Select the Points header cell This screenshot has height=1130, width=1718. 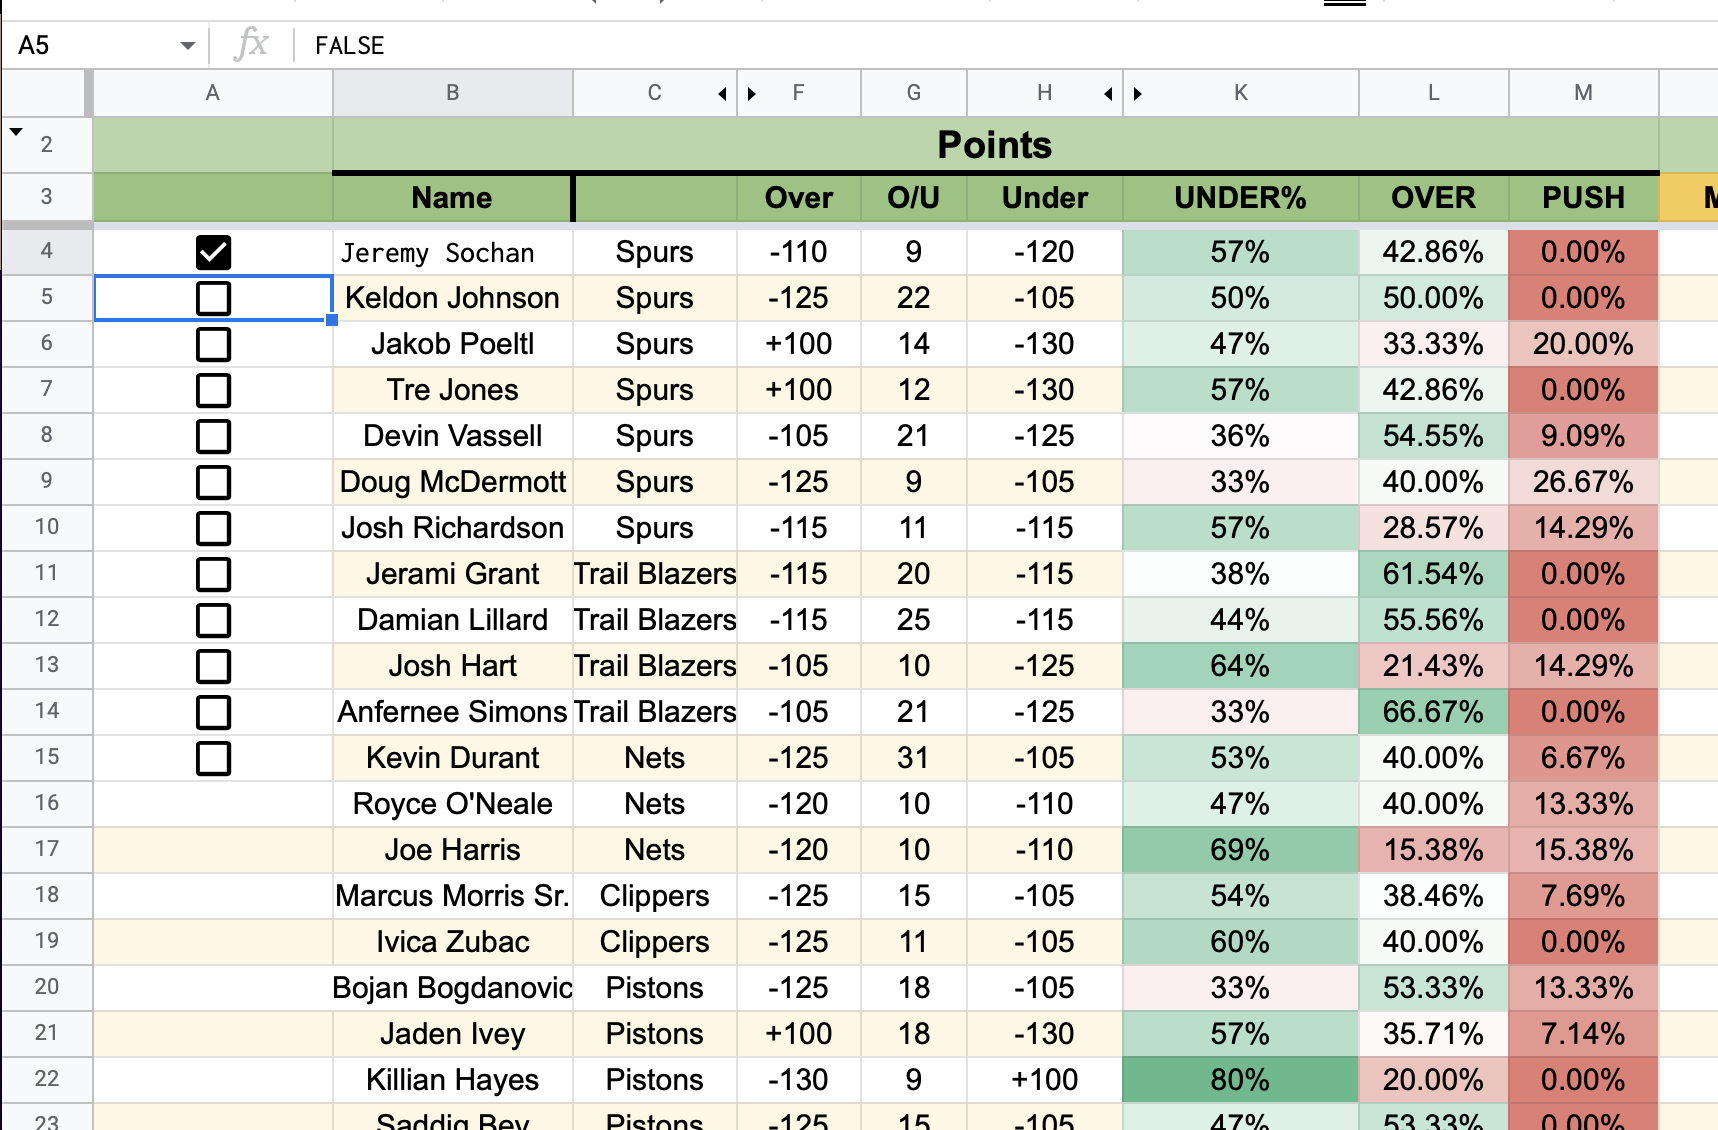tap(995, 145)
